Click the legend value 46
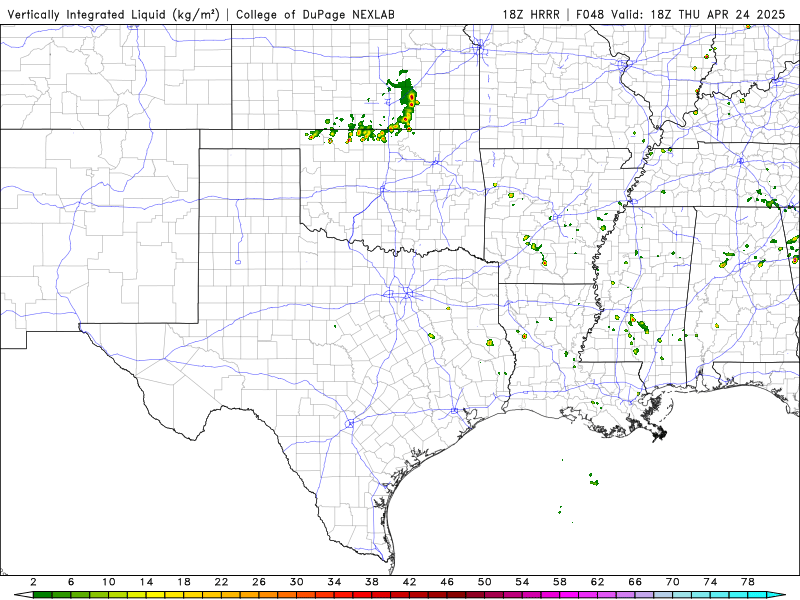The width and height of the screenshot is (800, 600). click(x=447, y=582)
